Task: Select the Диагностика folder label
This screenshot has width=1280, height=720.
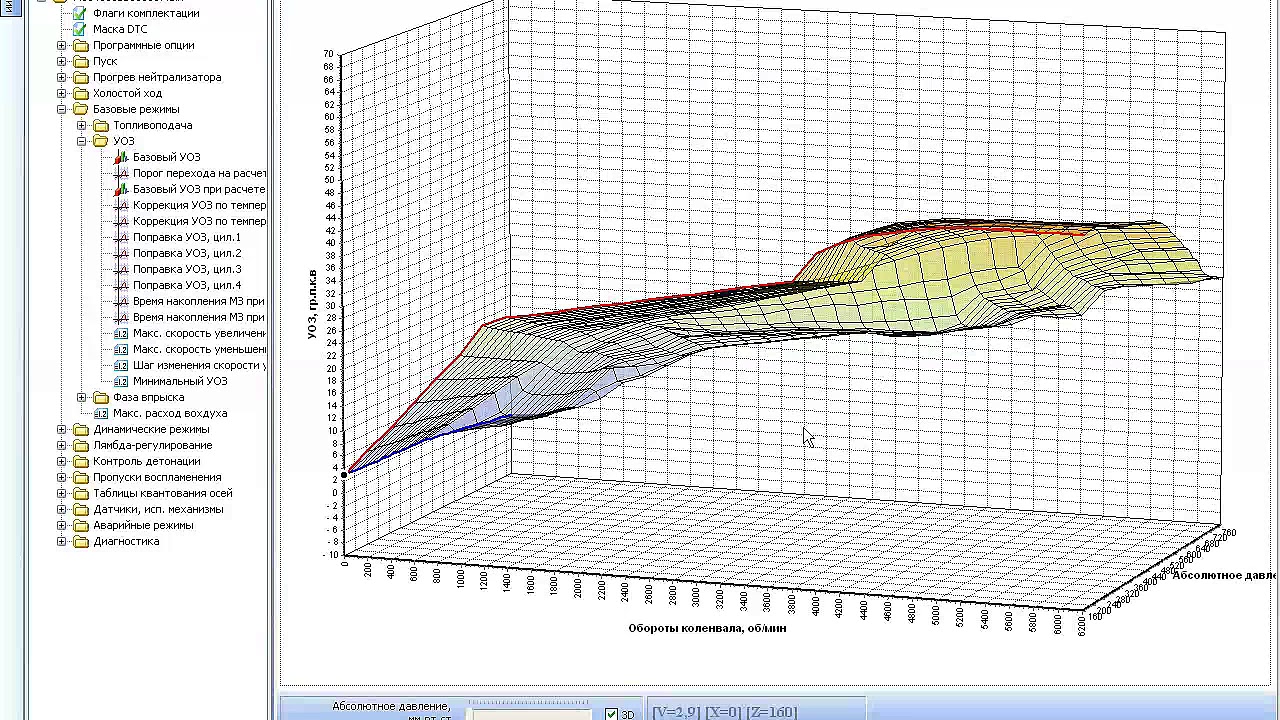Action: pyautogui.click(x=126, y=541)
